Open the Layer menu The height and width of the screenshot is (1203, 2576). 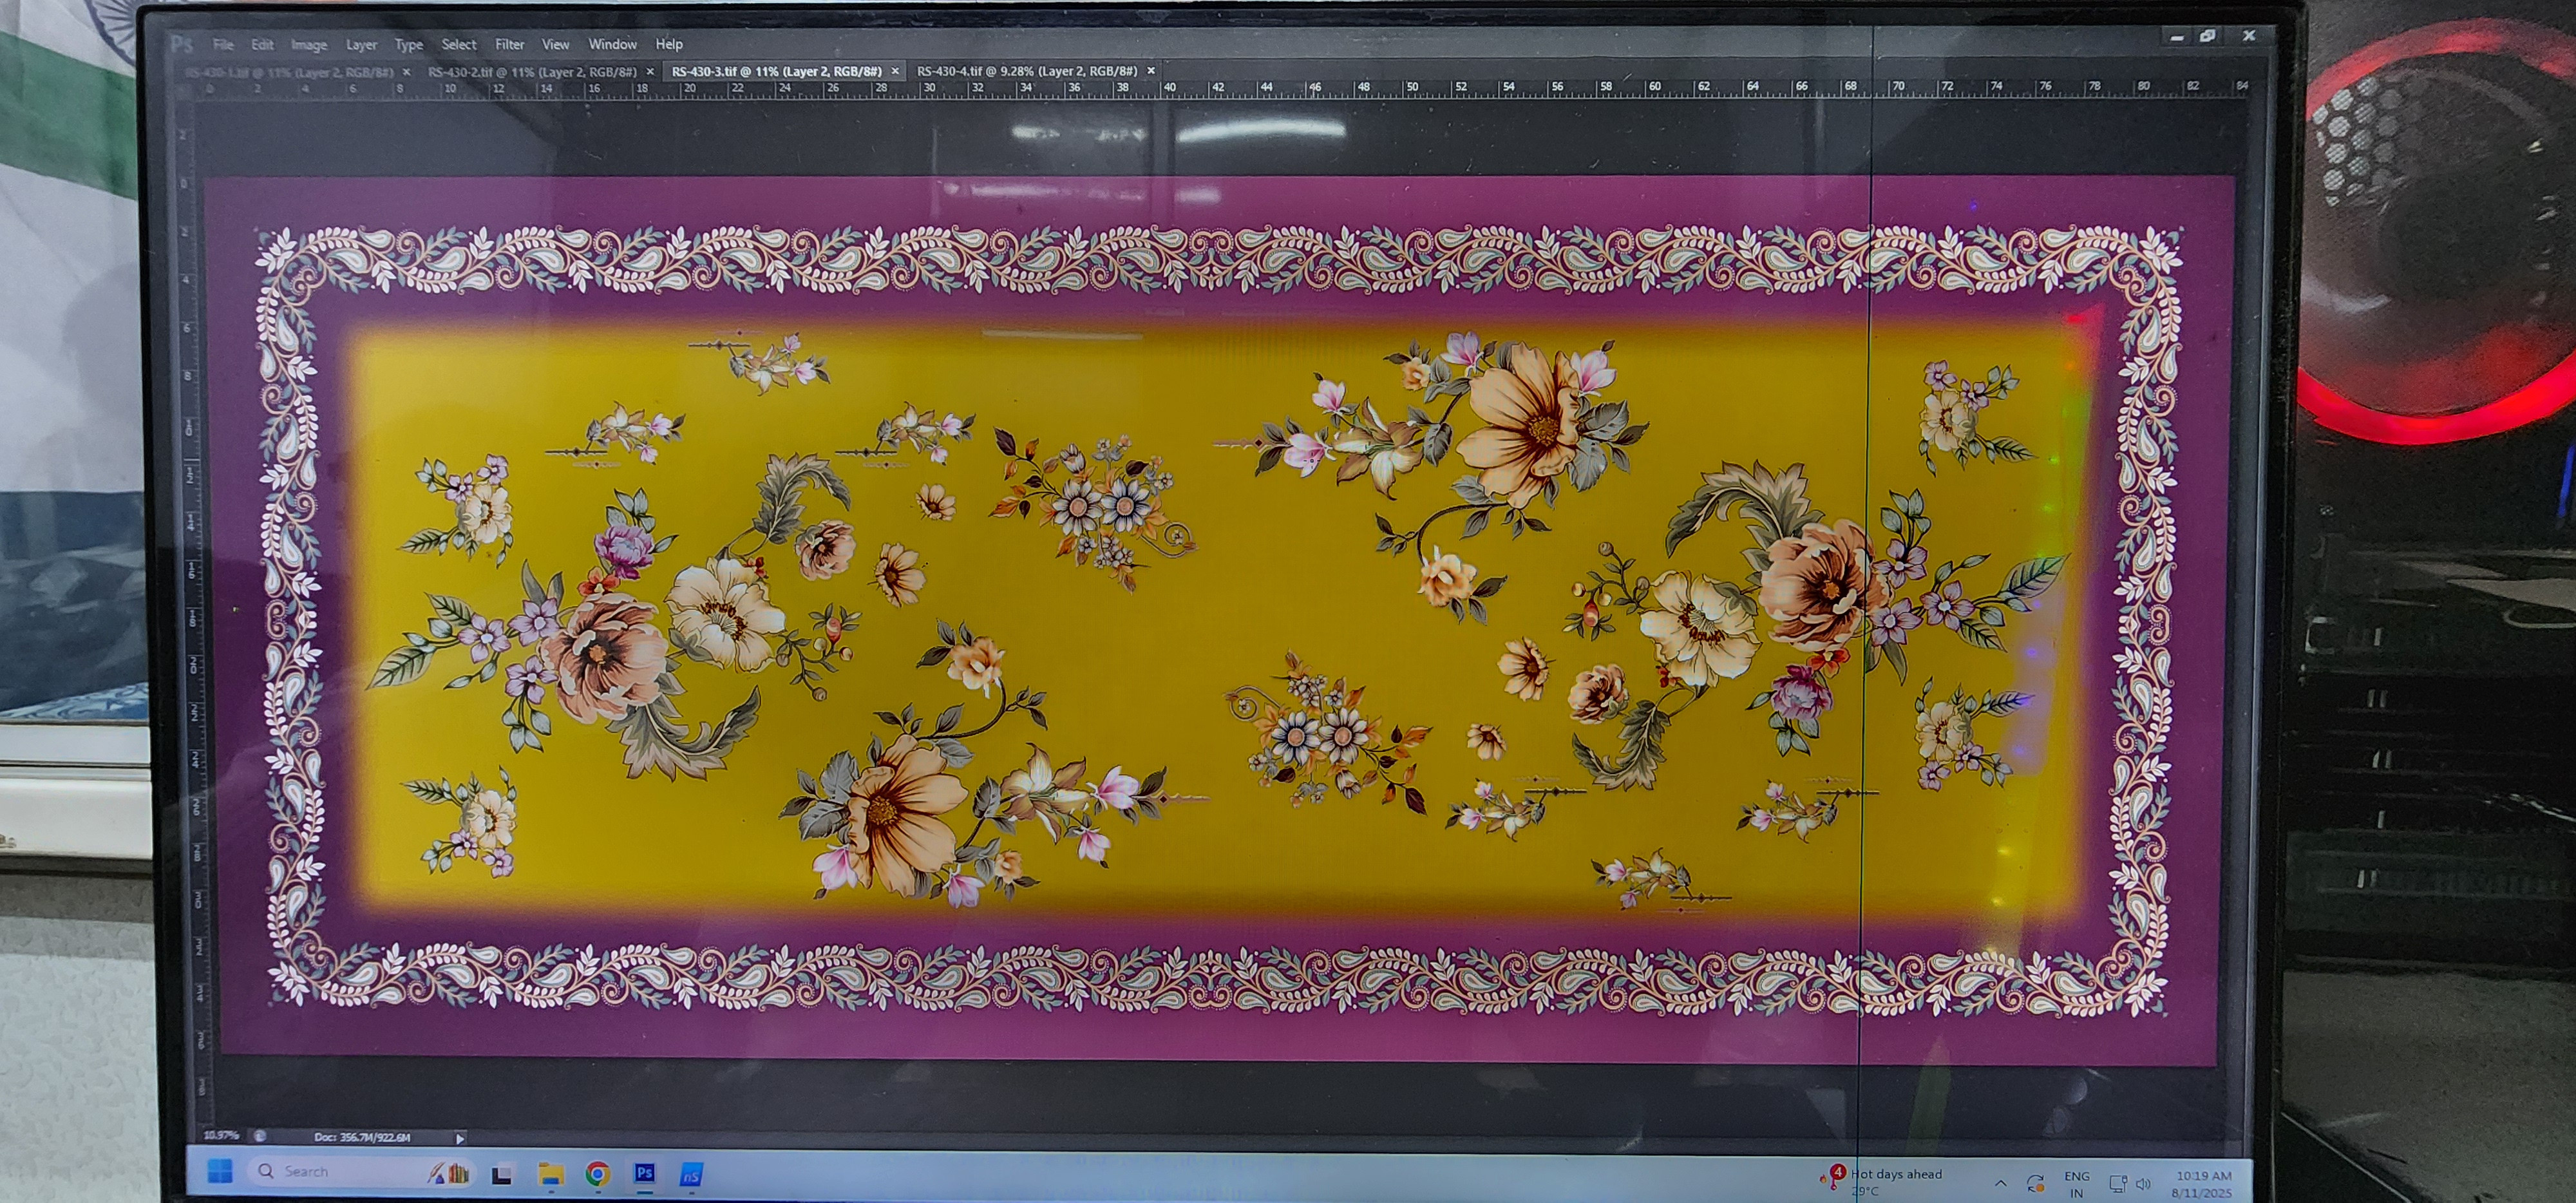tap(361, 45)
